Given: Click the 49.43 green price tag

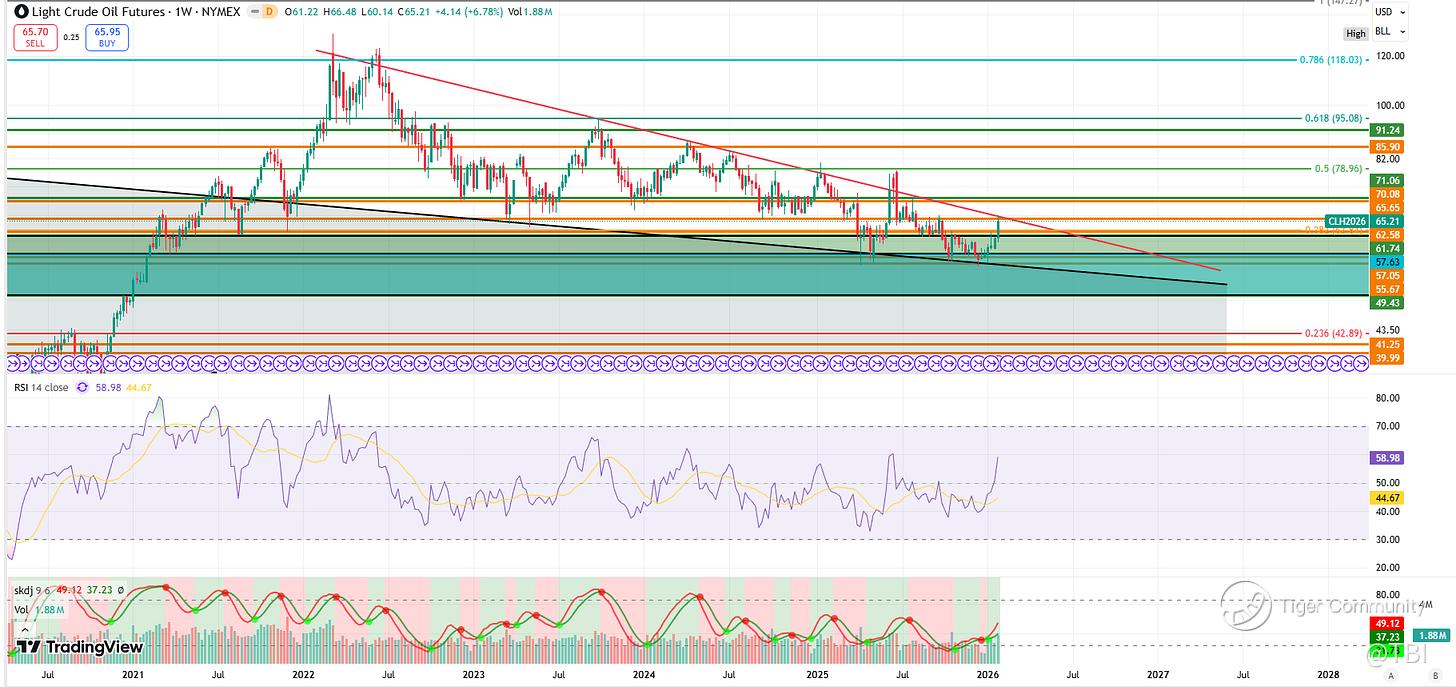Looking at the screenshot, I should (x=1387, y=302).
